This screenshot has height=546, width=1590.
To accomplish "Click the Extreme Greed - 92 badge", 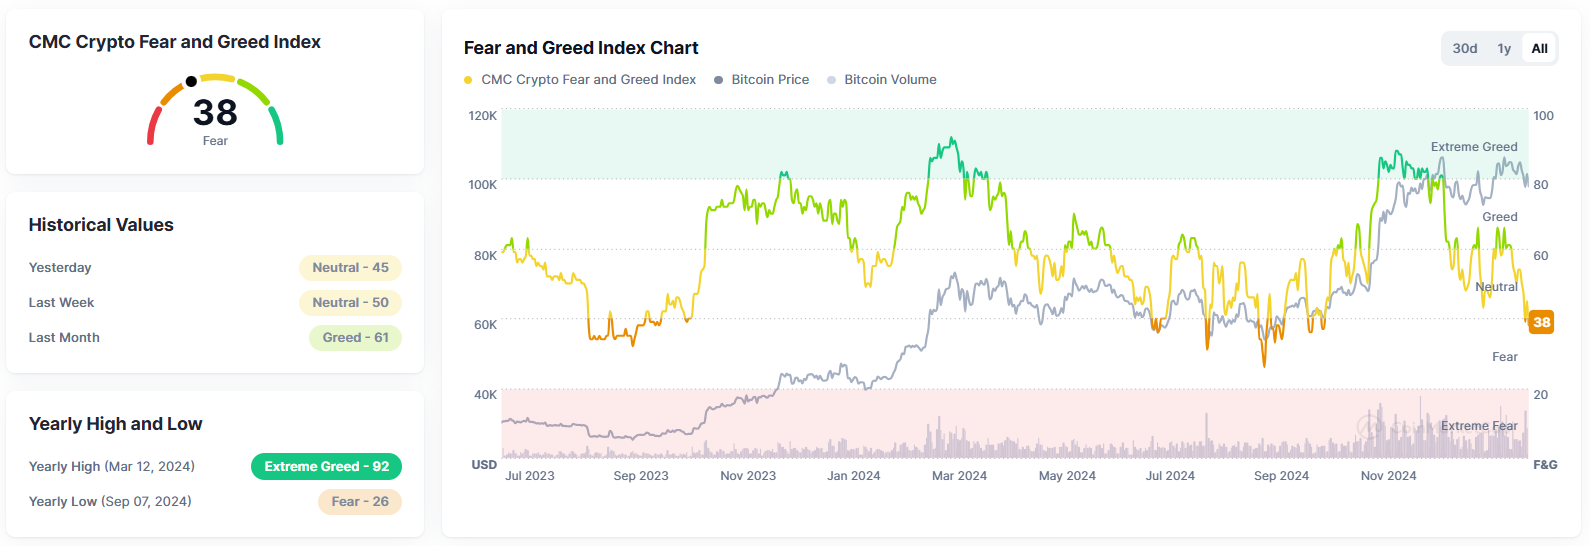I will click(326, 467).
